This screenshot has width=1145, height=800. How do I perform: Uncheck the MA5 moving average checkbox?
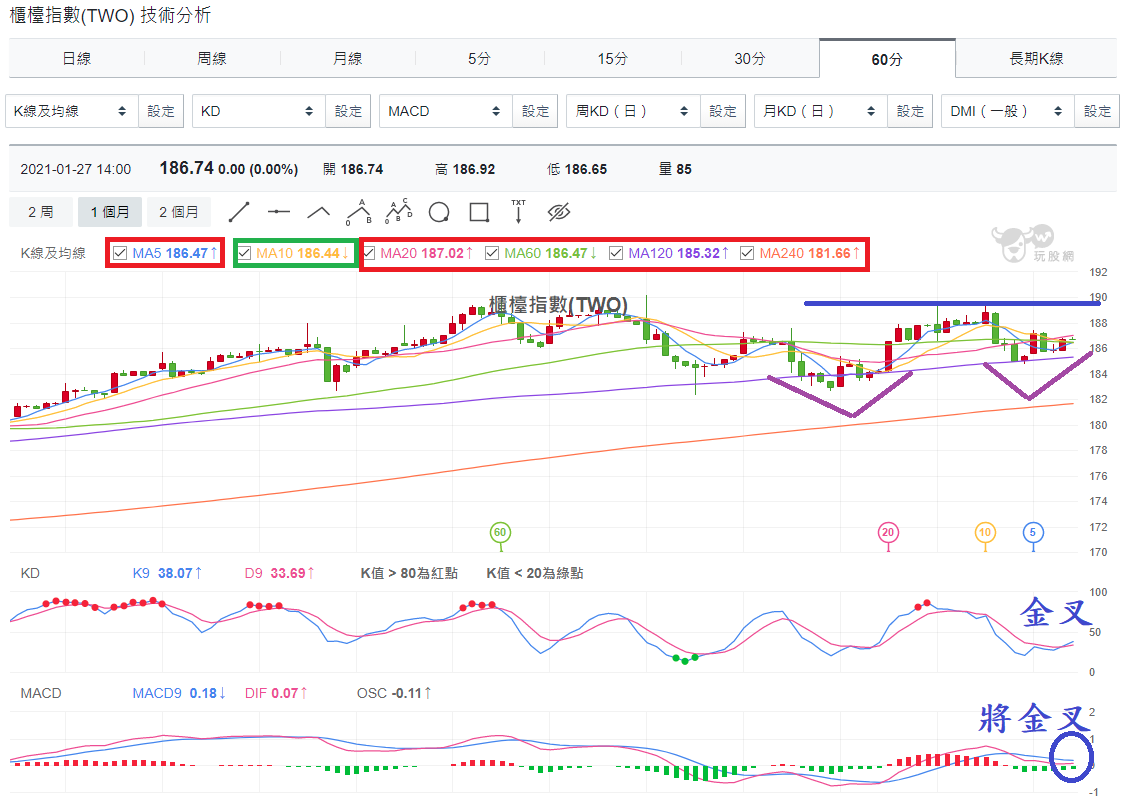120,253
